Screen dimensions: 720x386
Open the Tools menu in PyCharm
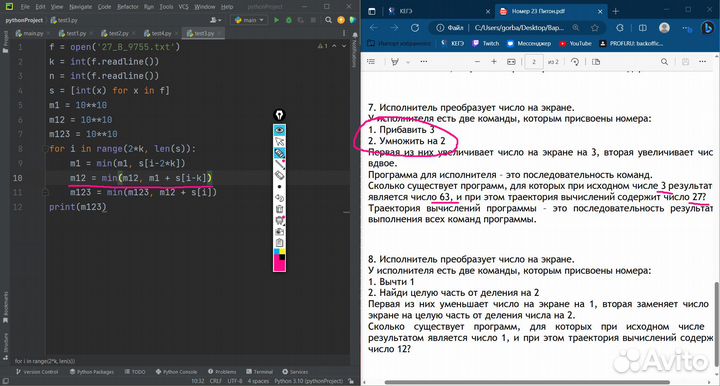[166, 7]
